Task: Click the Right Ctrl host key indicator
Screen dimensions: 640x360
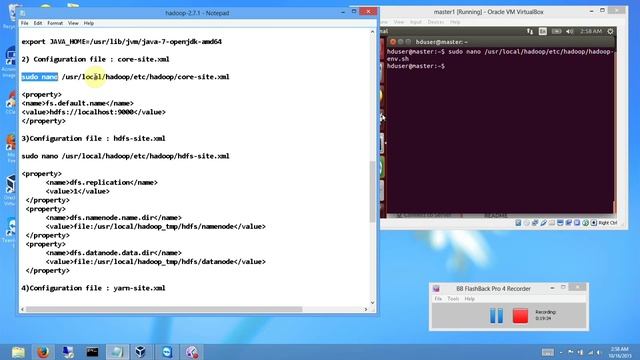Action: (x=608, y=223)
